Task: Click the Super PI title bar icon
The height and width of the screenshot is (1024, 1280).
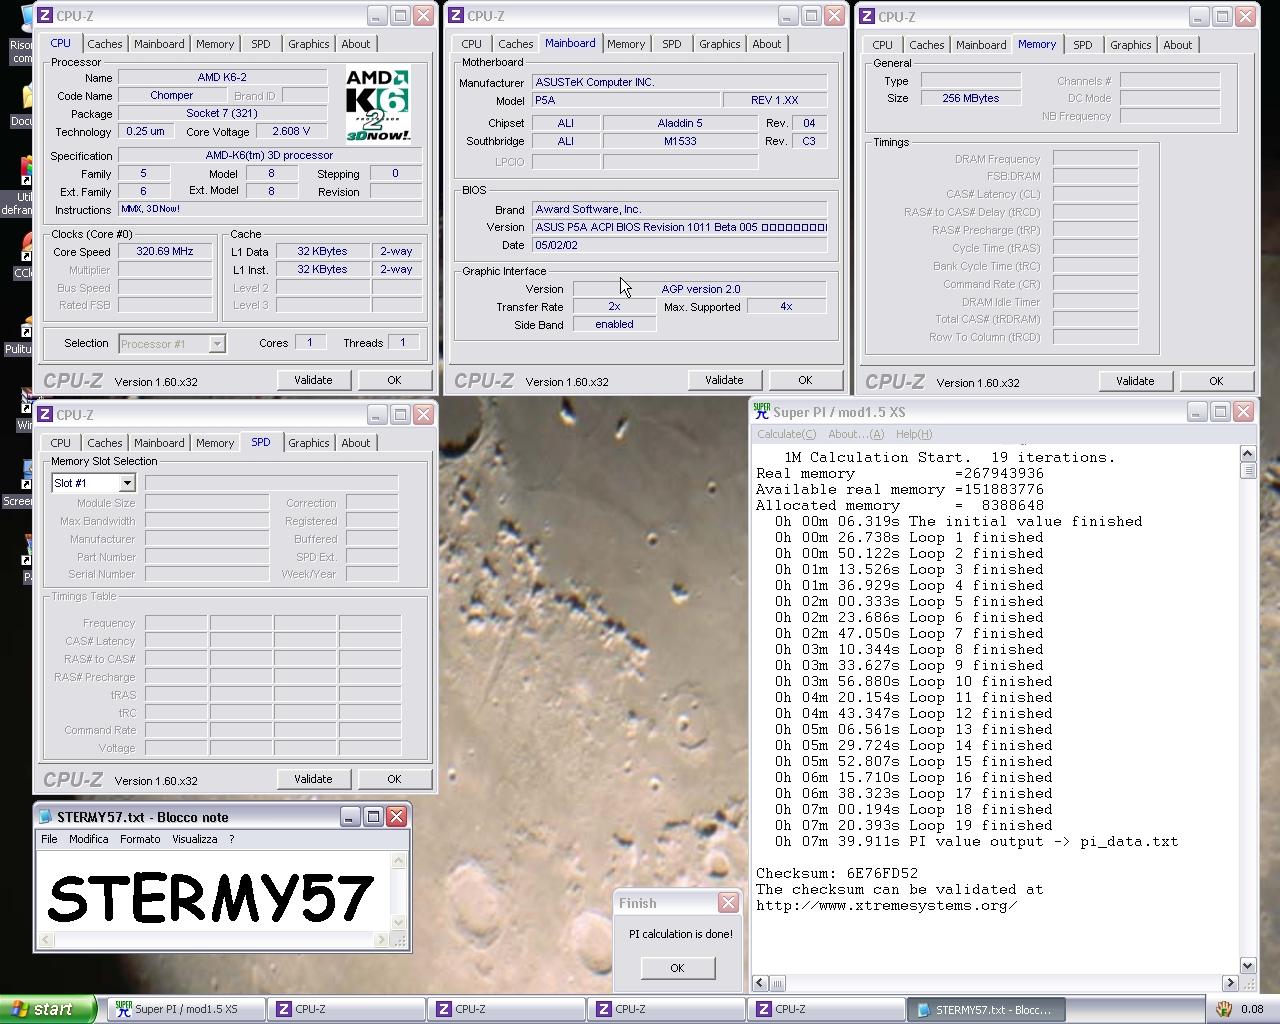Action: (x=762, y=411)
